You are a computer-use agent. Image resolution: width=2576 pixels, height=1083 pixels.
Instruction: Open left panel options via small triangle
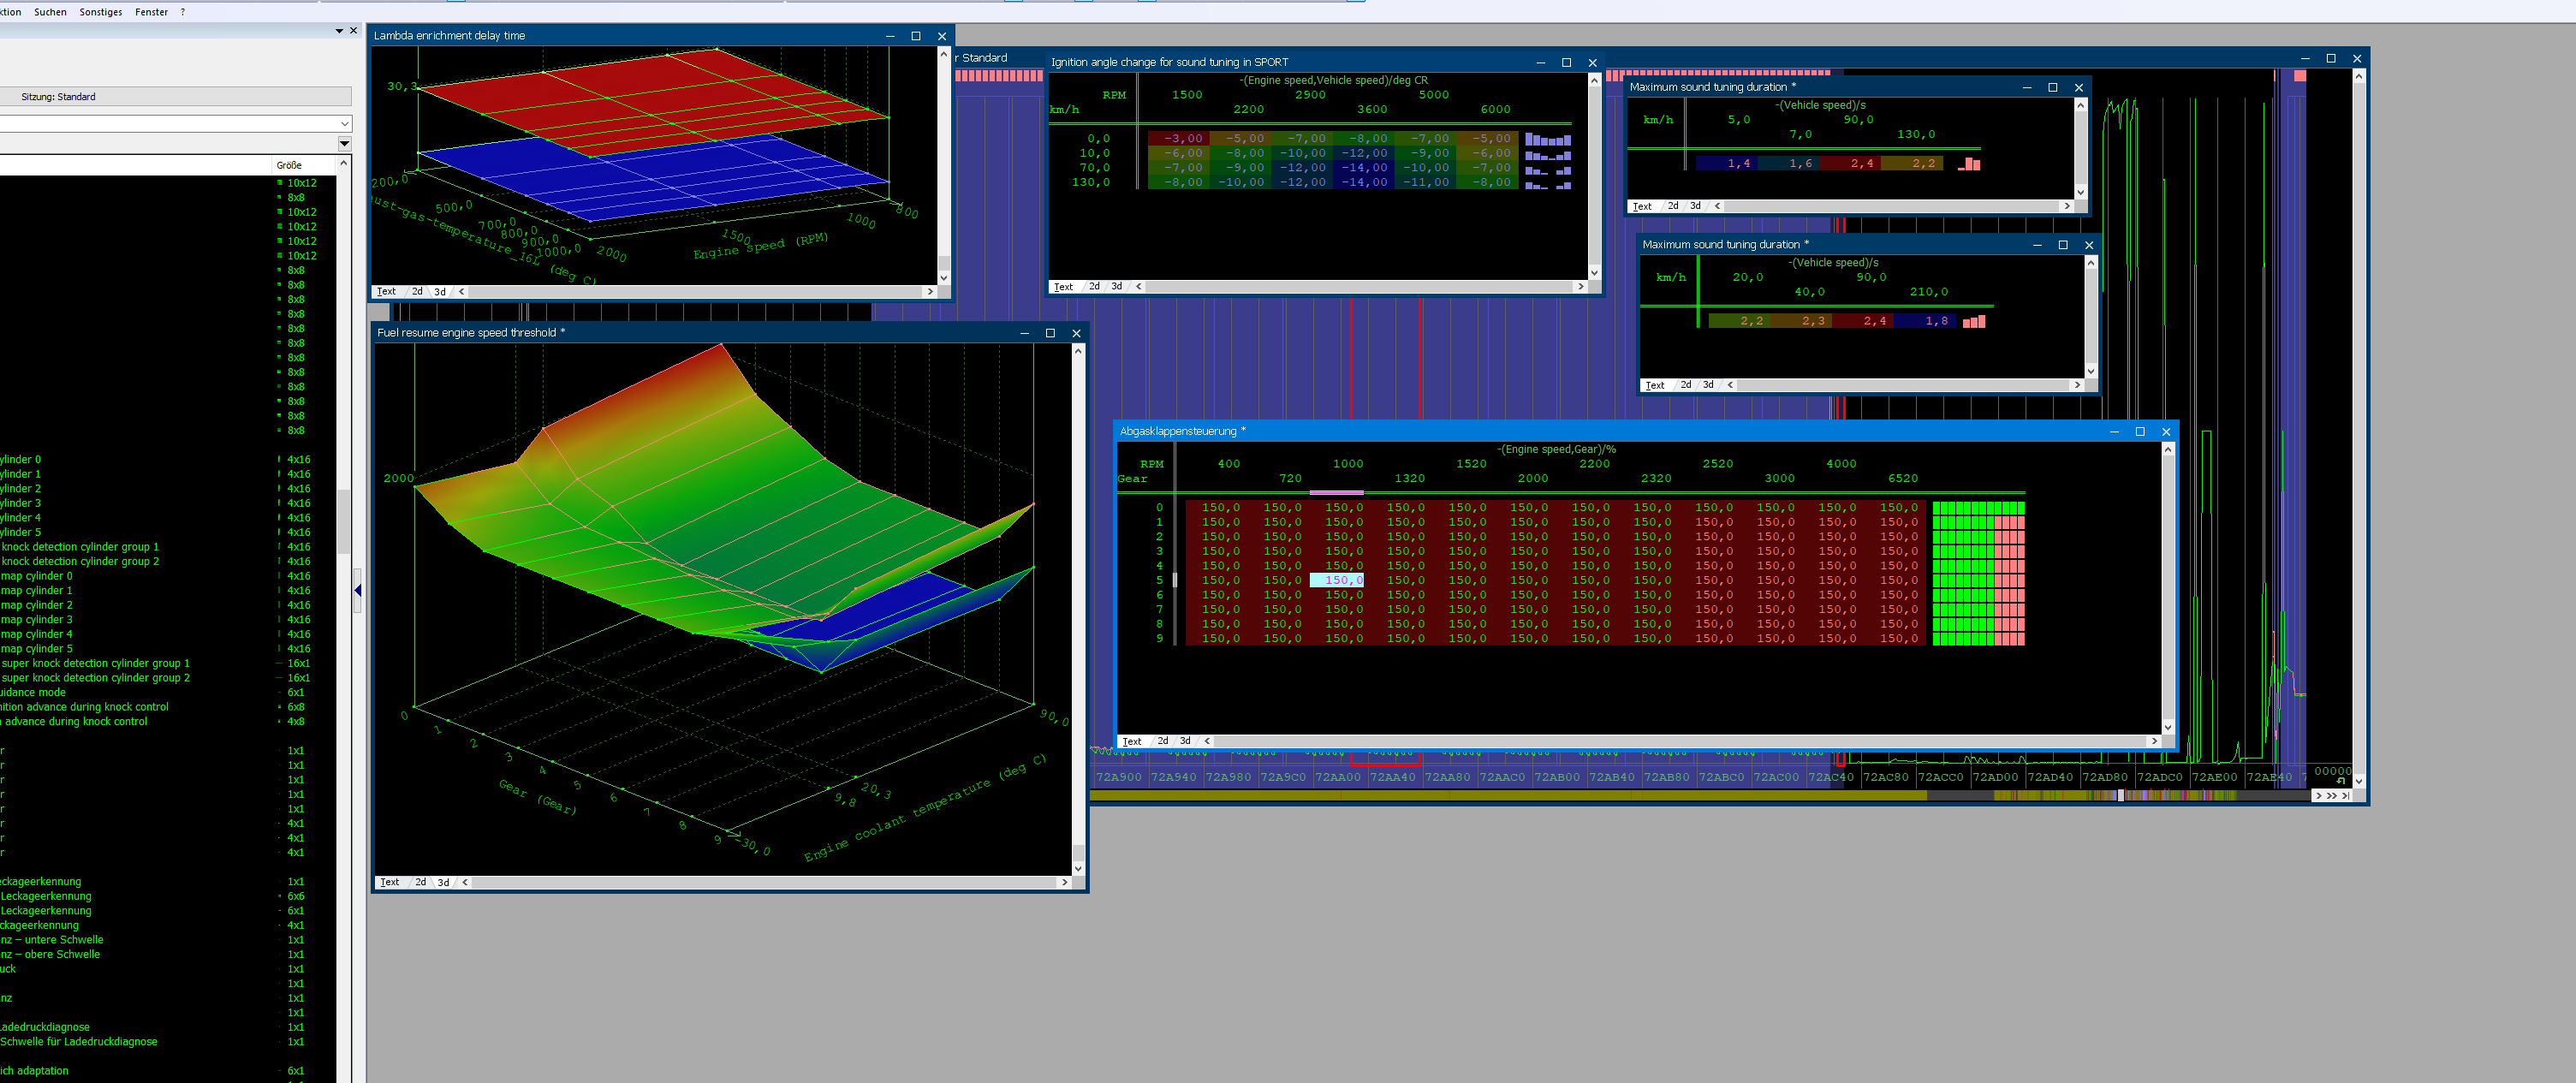(339, 31)
